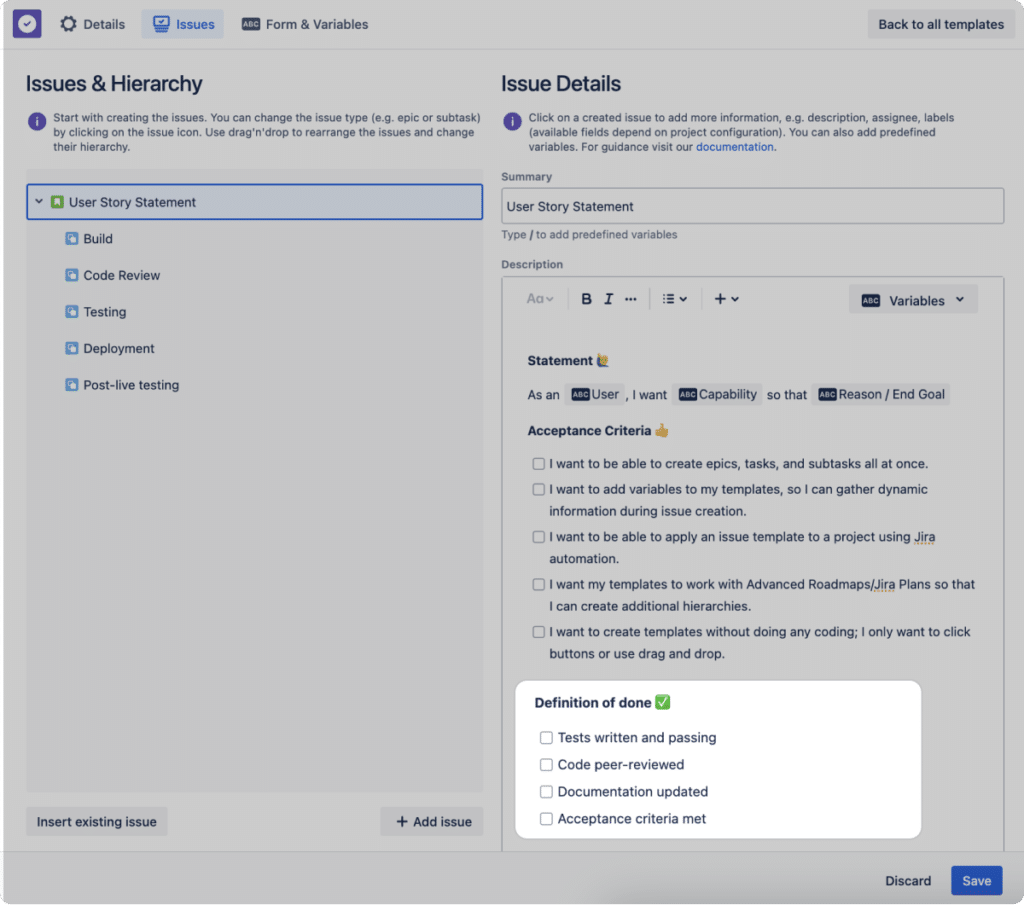Click the ABC icon beside Form & Variables

click(x=251, y=24)
